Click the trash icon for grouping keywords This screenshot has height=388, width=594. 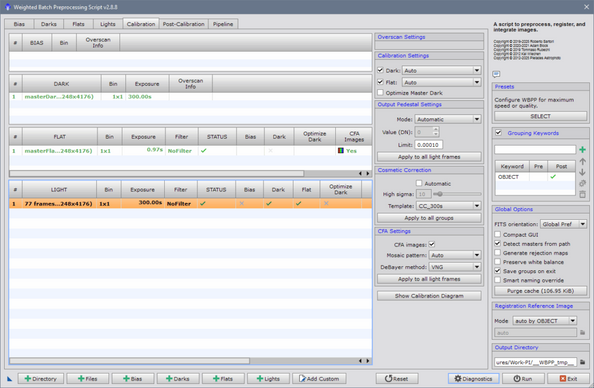click(582, 194)
